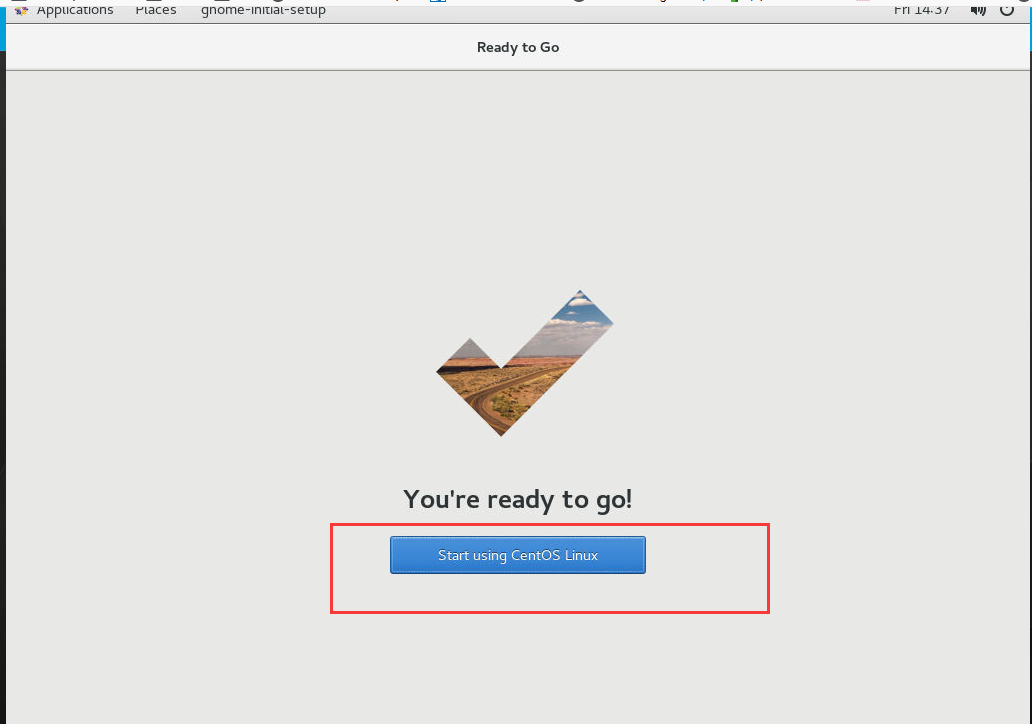Open the volume speaker icon
Image resolution: width=1032 pixels, height=724 pixels.
[x=978, y=9]
